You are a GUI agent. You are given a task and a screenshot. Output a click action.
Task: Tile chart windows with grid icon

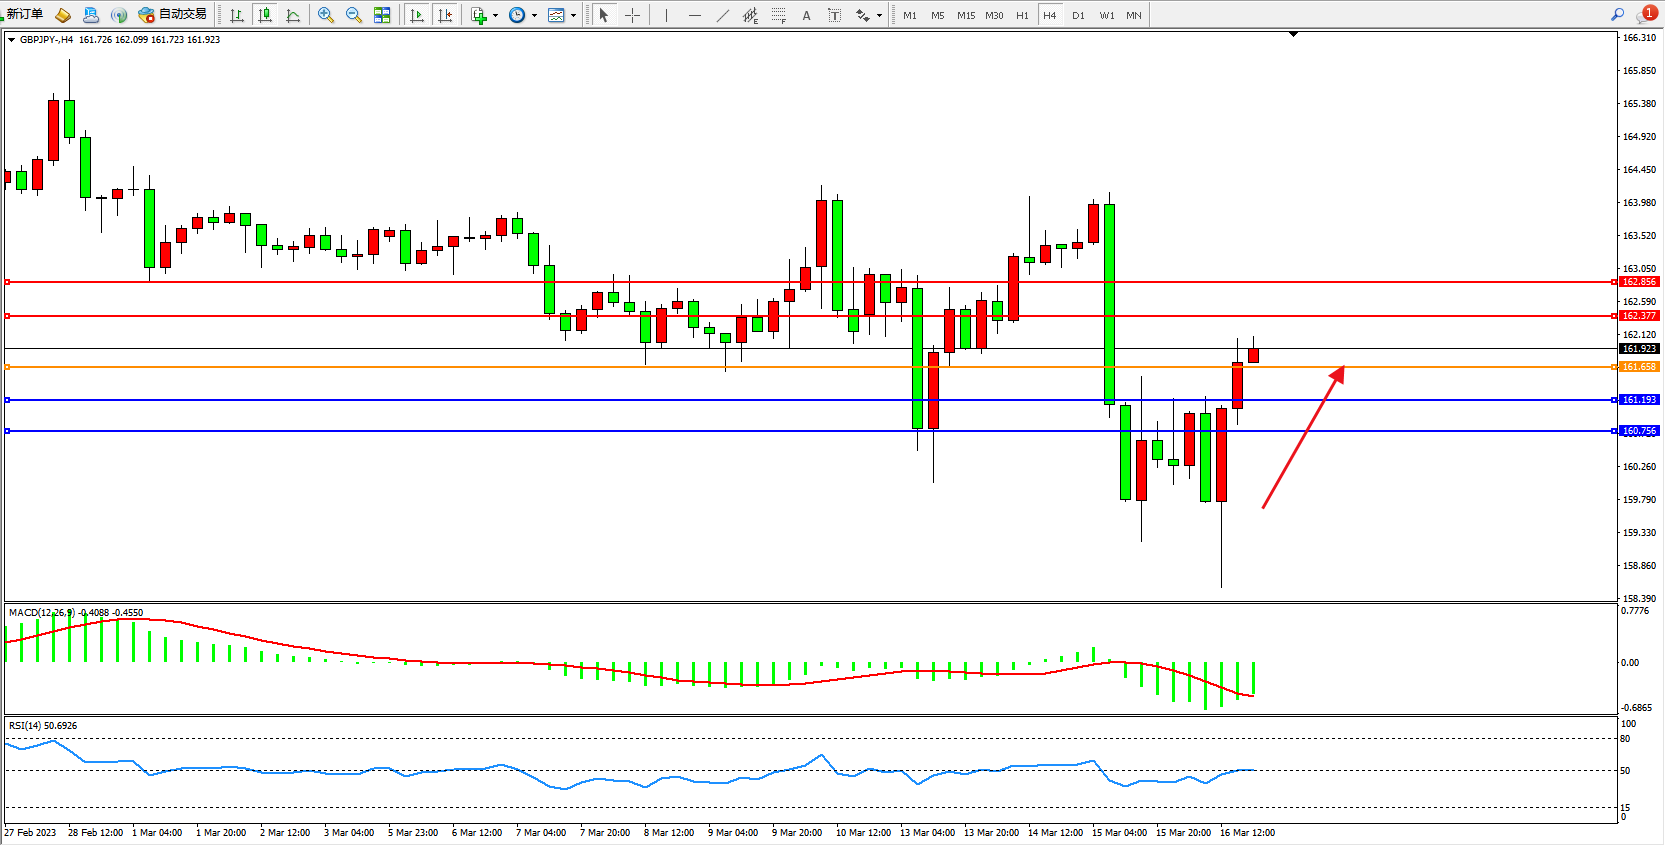click(382, 15)
